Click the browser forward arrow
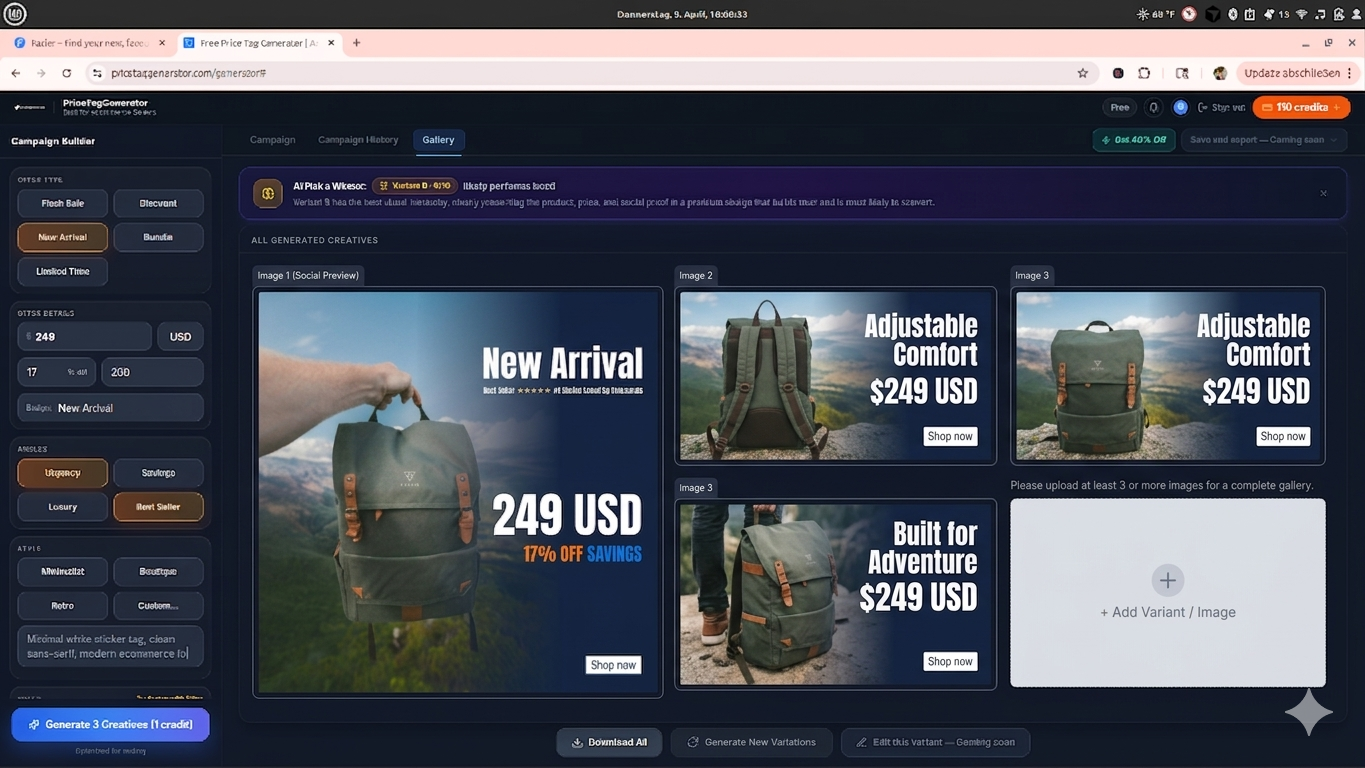 (x=41, y=73)
